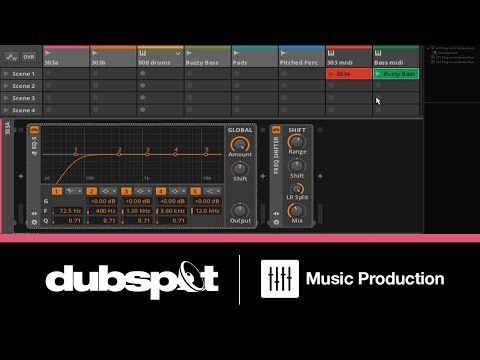Click the Freq Shifter Mix knob
The image size is (480, 360).
297,211
